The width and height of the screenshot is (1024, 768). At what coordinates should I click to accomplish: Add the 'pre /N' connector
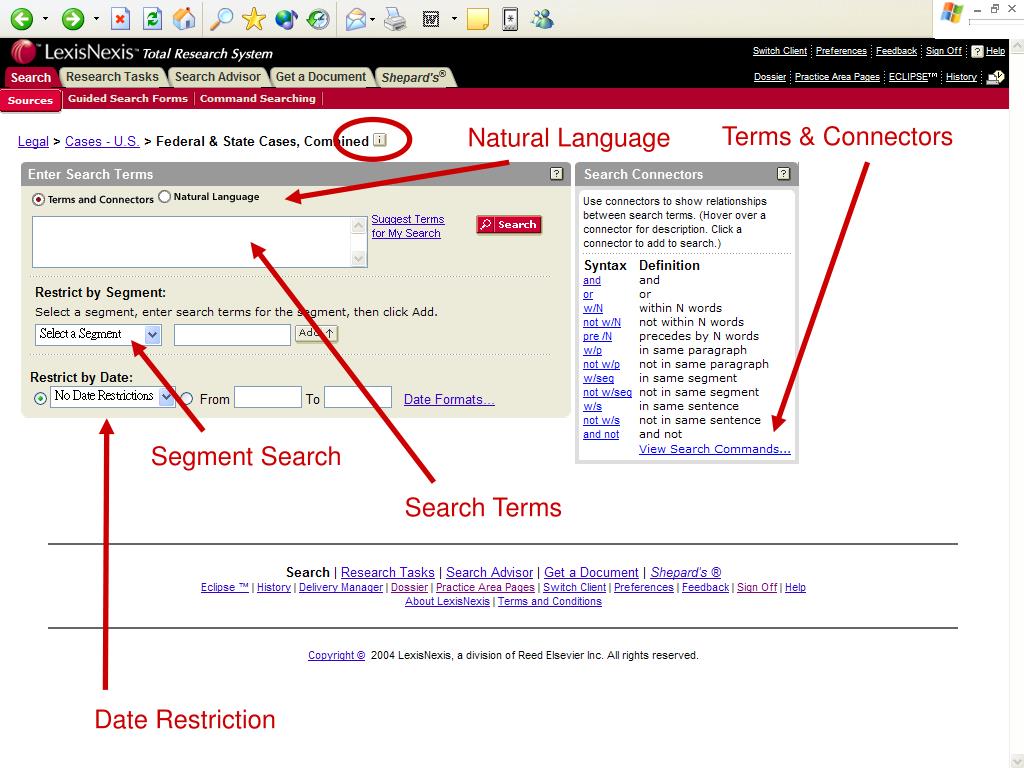click(x=598, y=336)
